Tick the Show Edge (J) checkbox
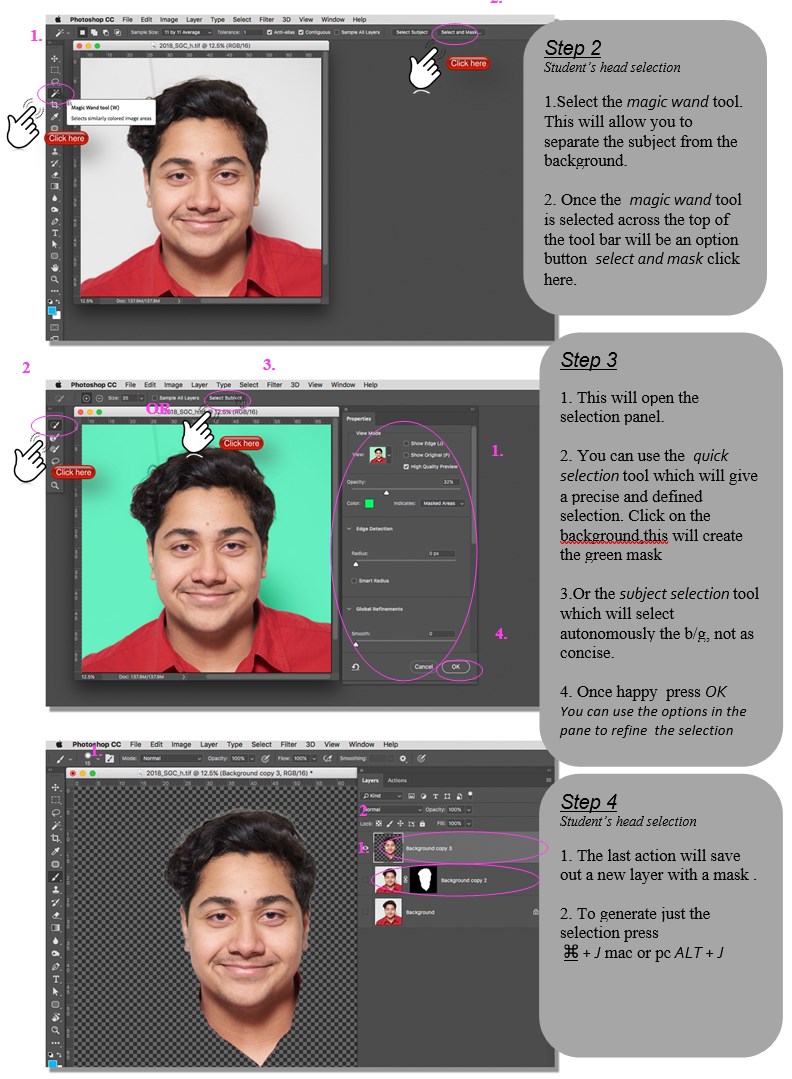 pos(405,442)
